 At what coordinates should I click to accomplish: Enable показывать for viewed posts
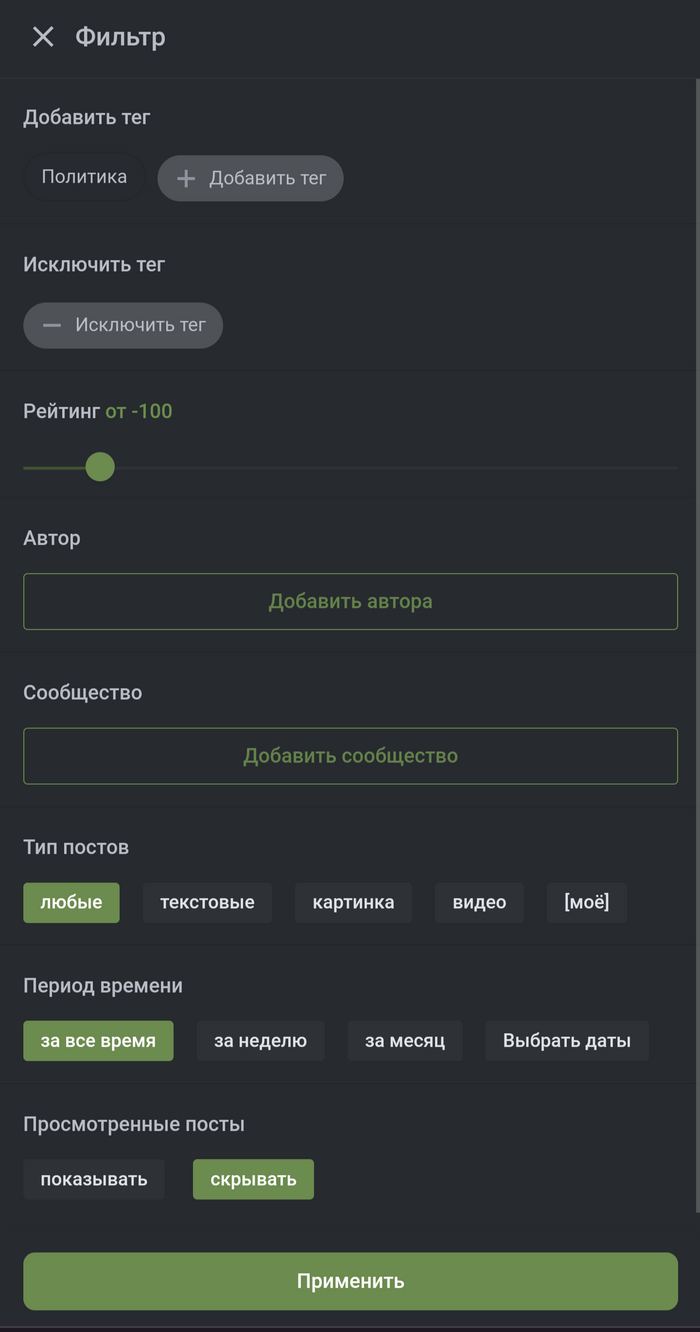(94, 1179)
